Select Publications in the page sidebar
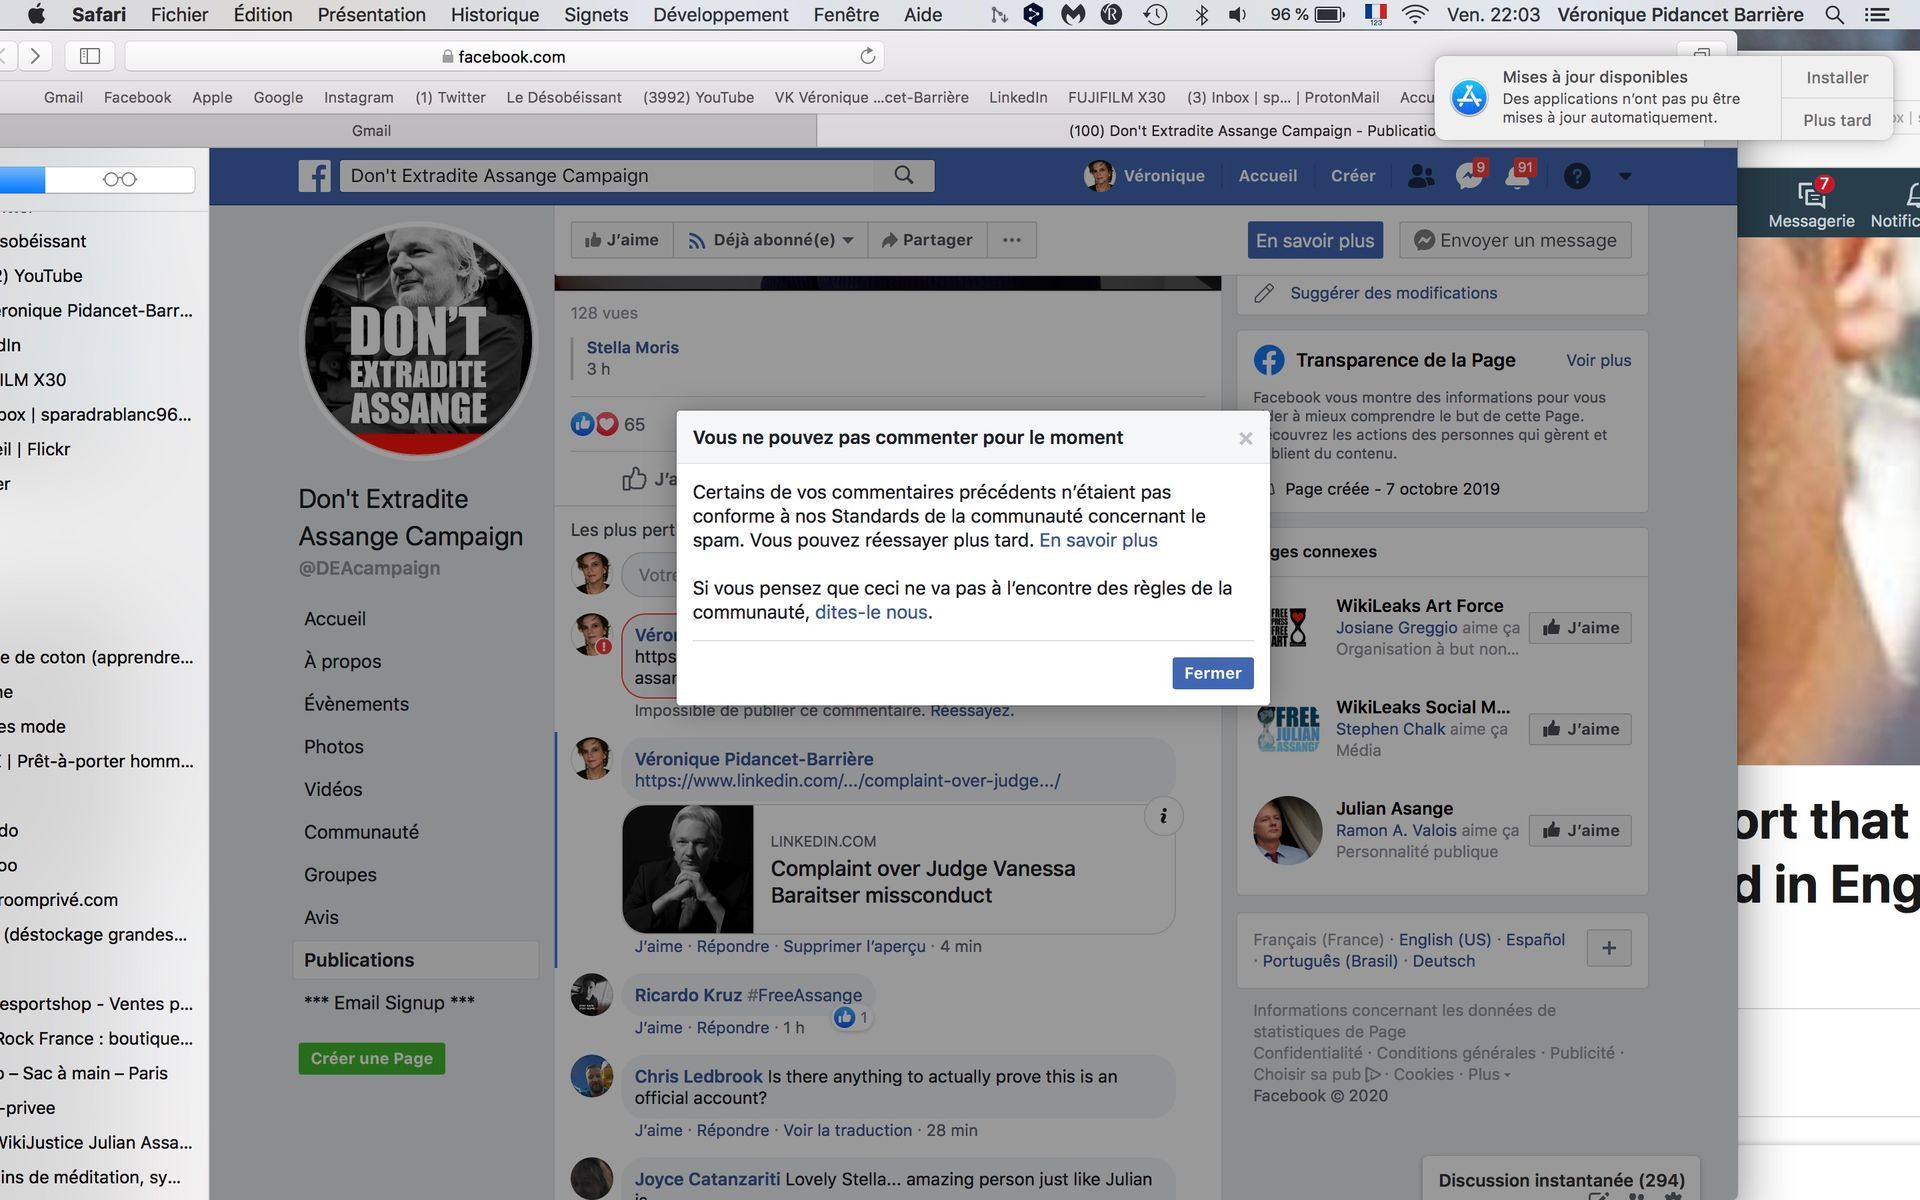 point(359,960)
